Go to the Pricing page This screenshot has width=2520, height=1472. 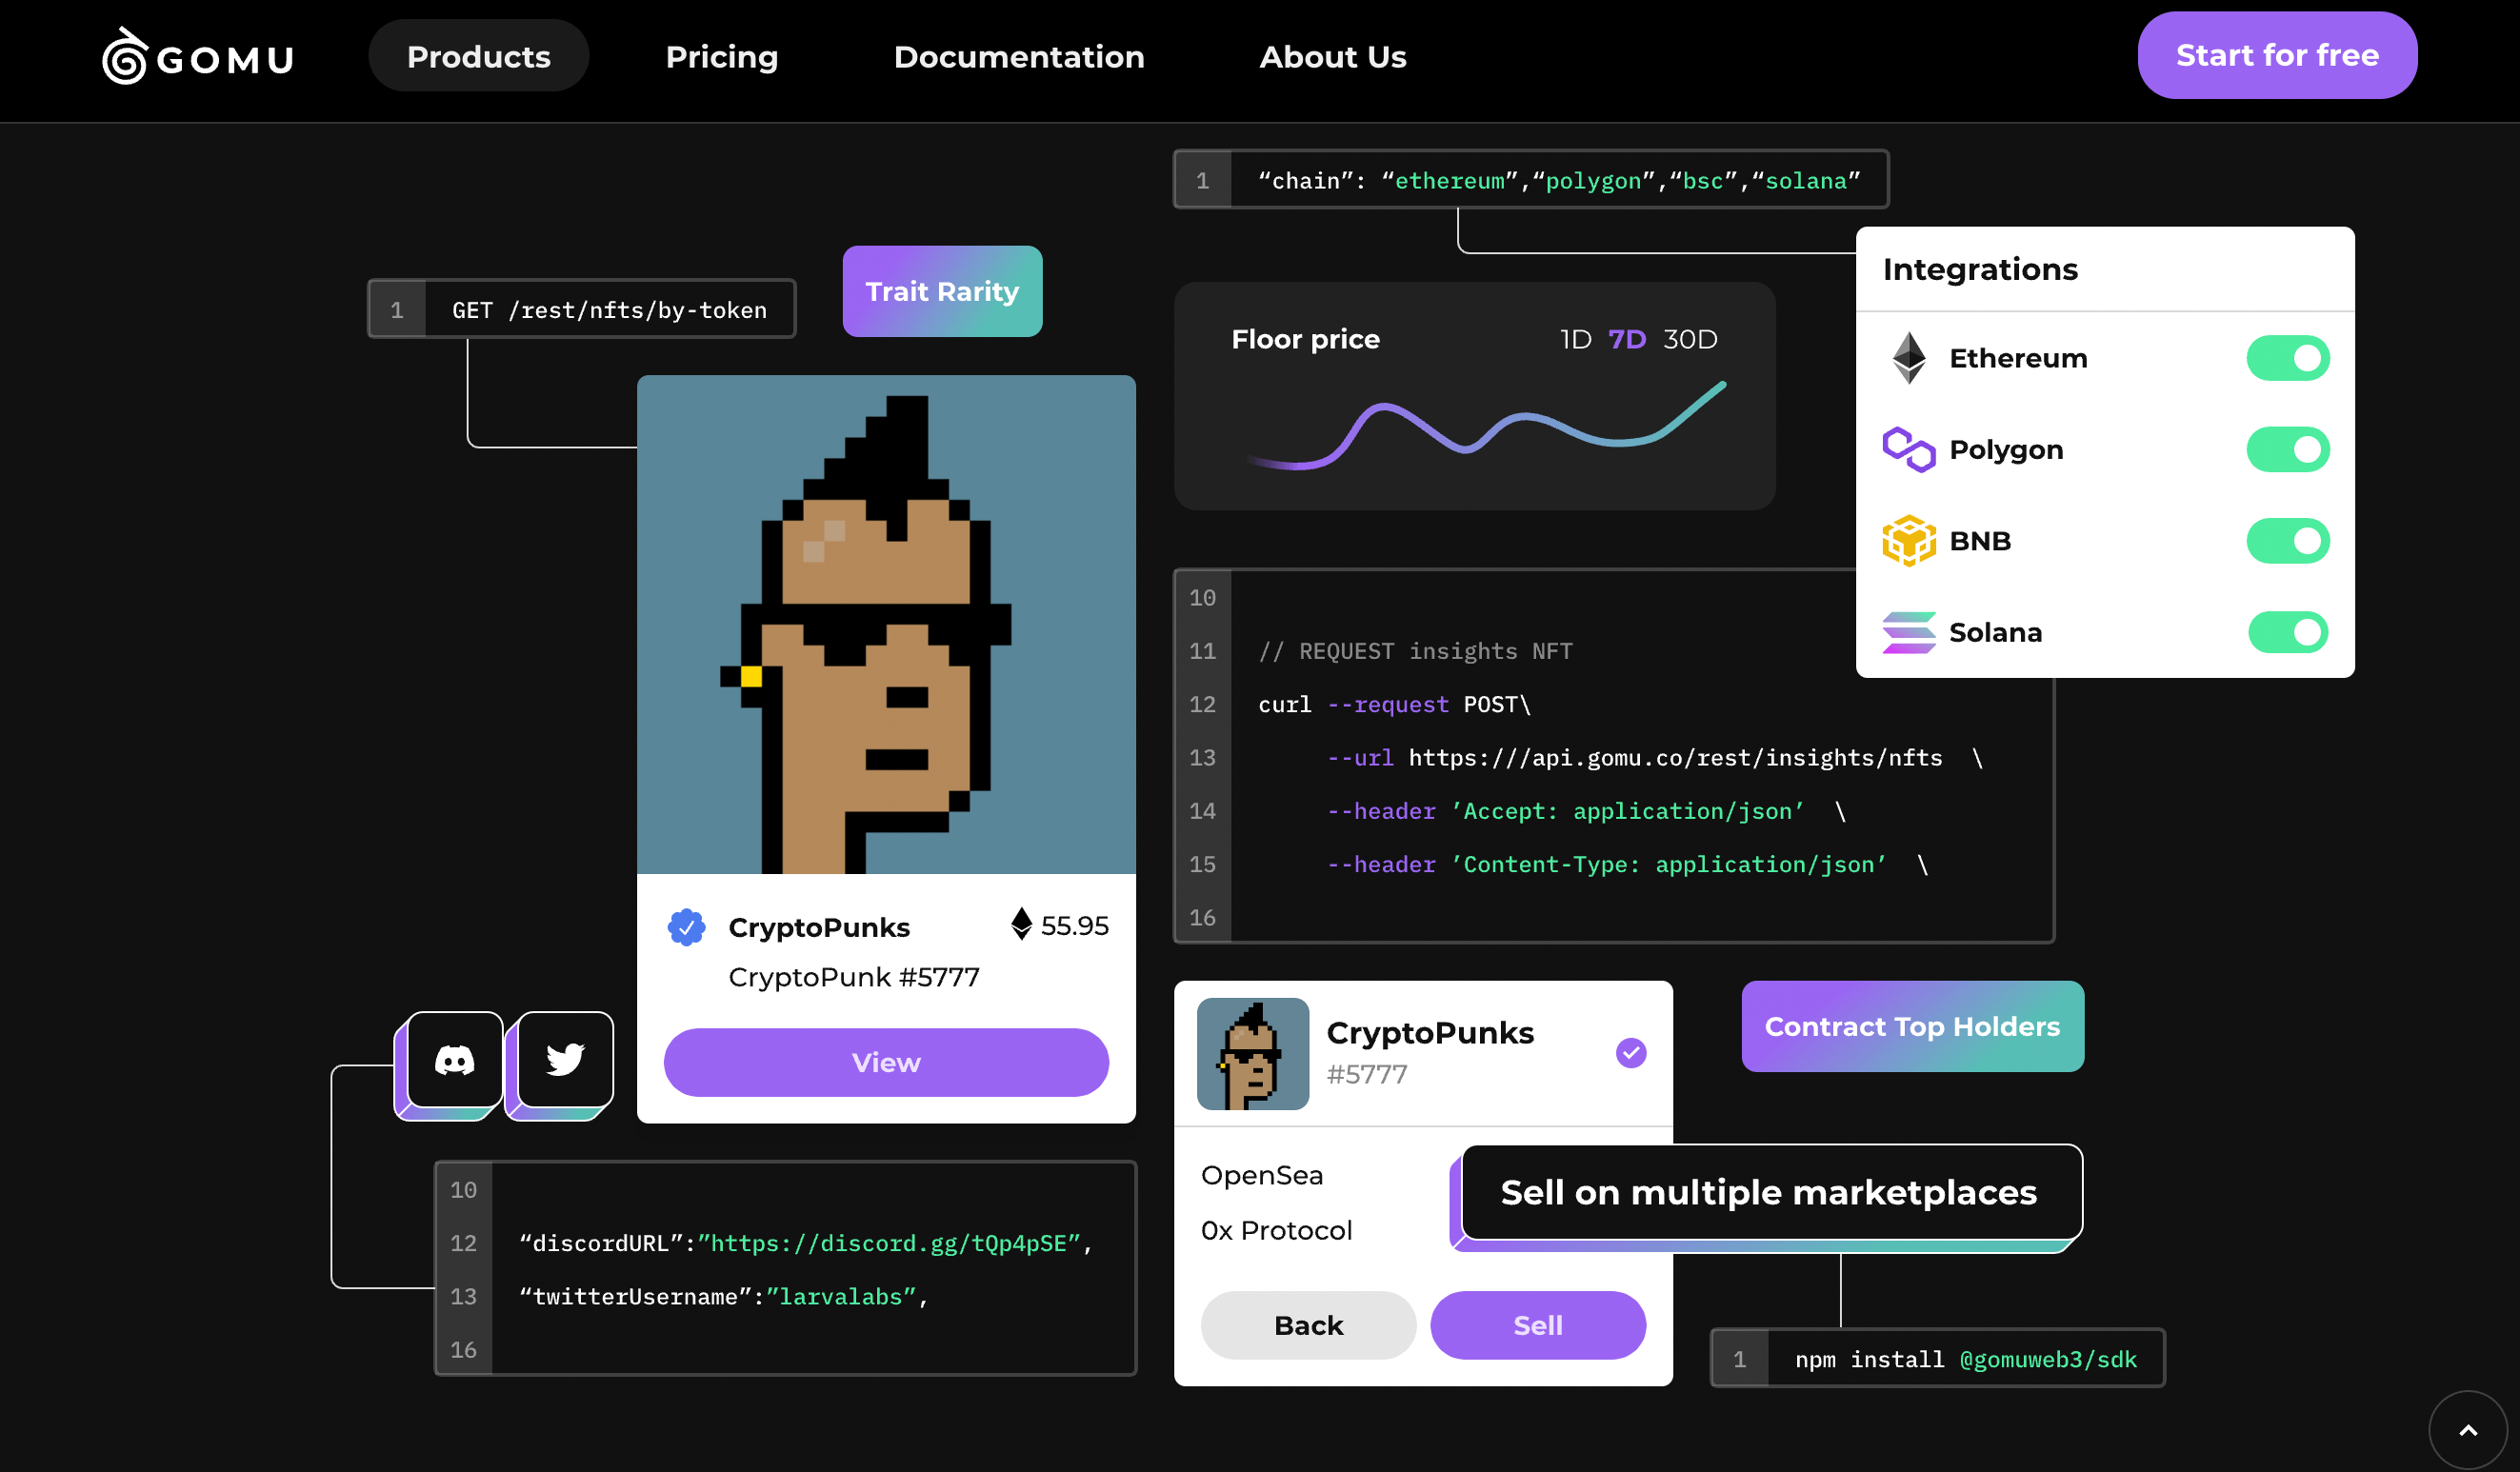[721, 56]
